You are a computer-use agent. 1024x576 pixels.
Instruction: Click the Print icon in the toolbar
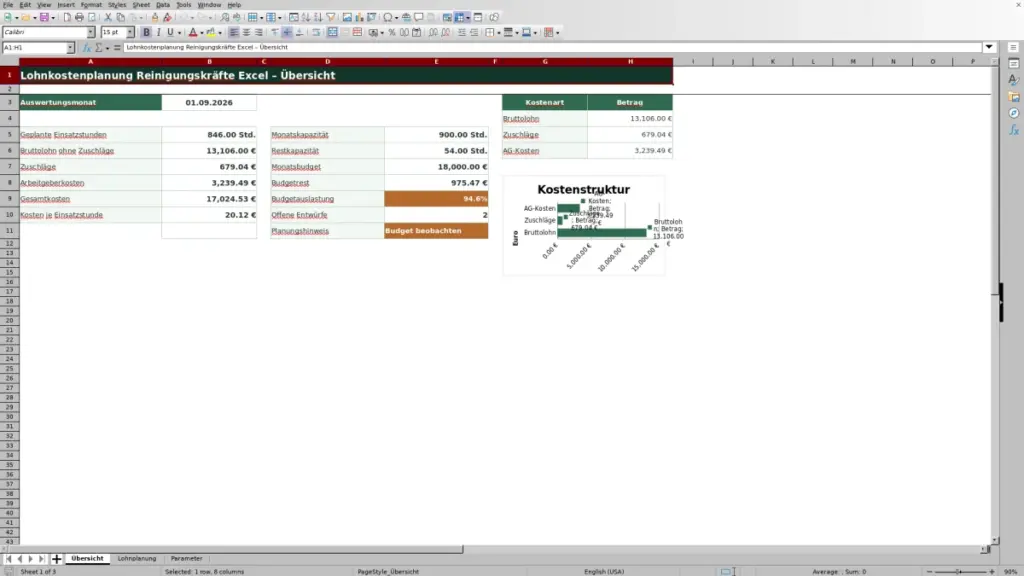click(x=79, y=17)
